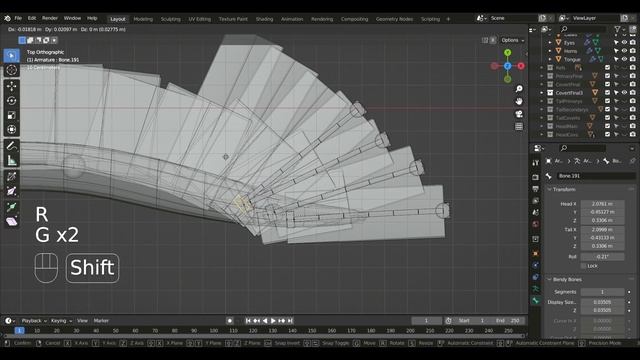Collapse the Transform panel
Viewport: 640px width, 360px height.
tap(550, 189)
